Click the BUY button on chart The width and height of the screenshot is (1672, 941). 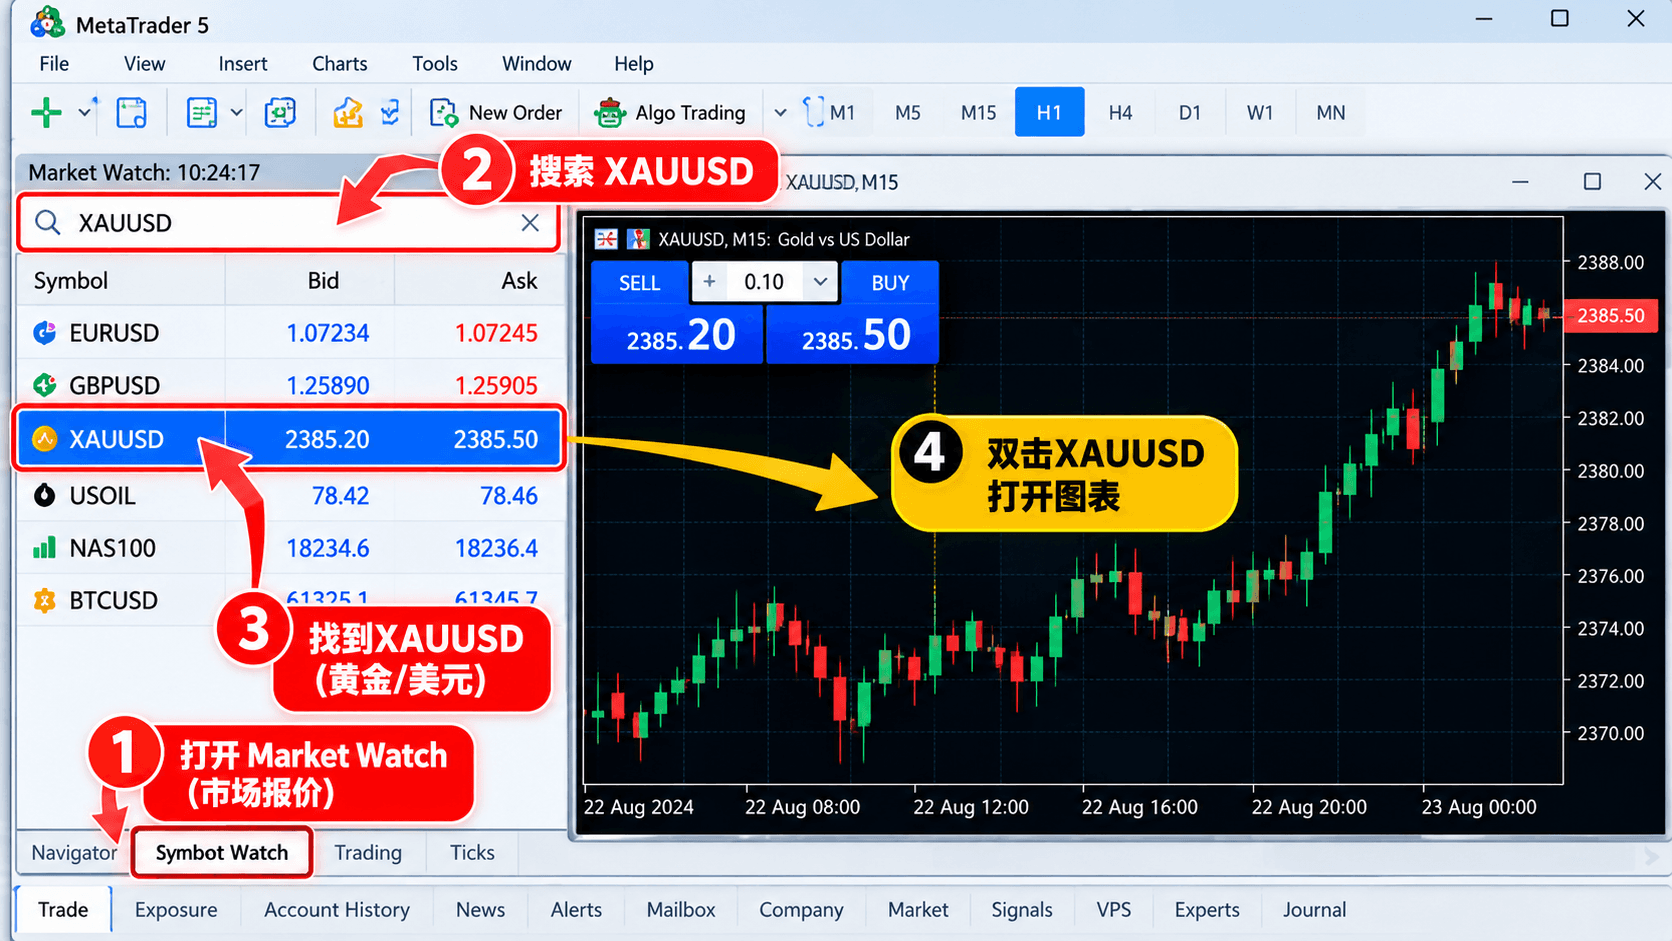pos(890,283)
